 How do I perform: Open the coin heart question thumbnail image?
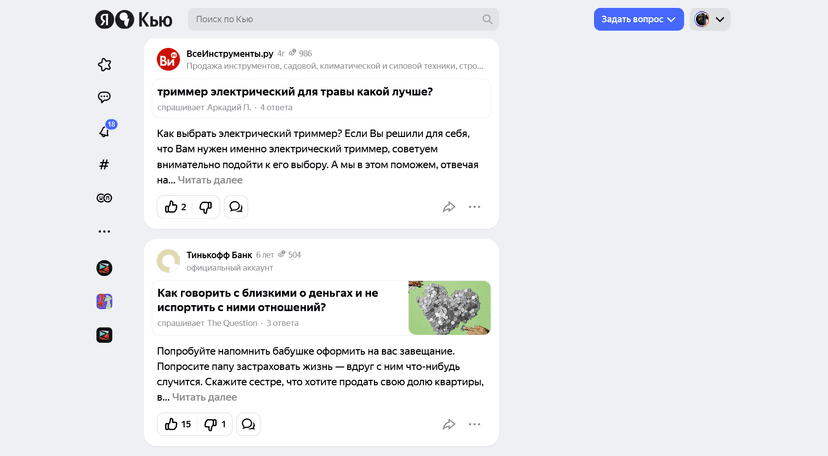pyautogui.click(x=449, y=308)
